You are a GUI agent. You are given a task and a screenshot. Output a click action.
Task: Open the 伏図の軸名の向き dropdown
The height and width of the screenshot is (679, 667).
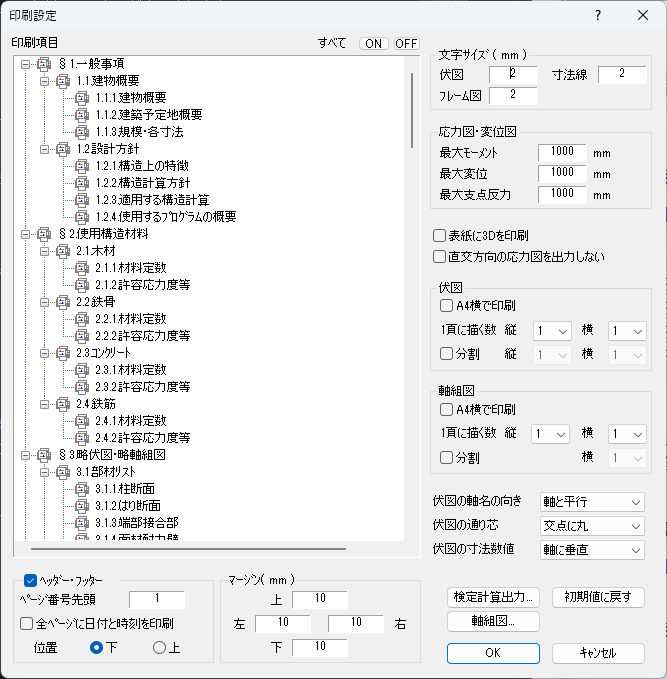pos(592,501)
